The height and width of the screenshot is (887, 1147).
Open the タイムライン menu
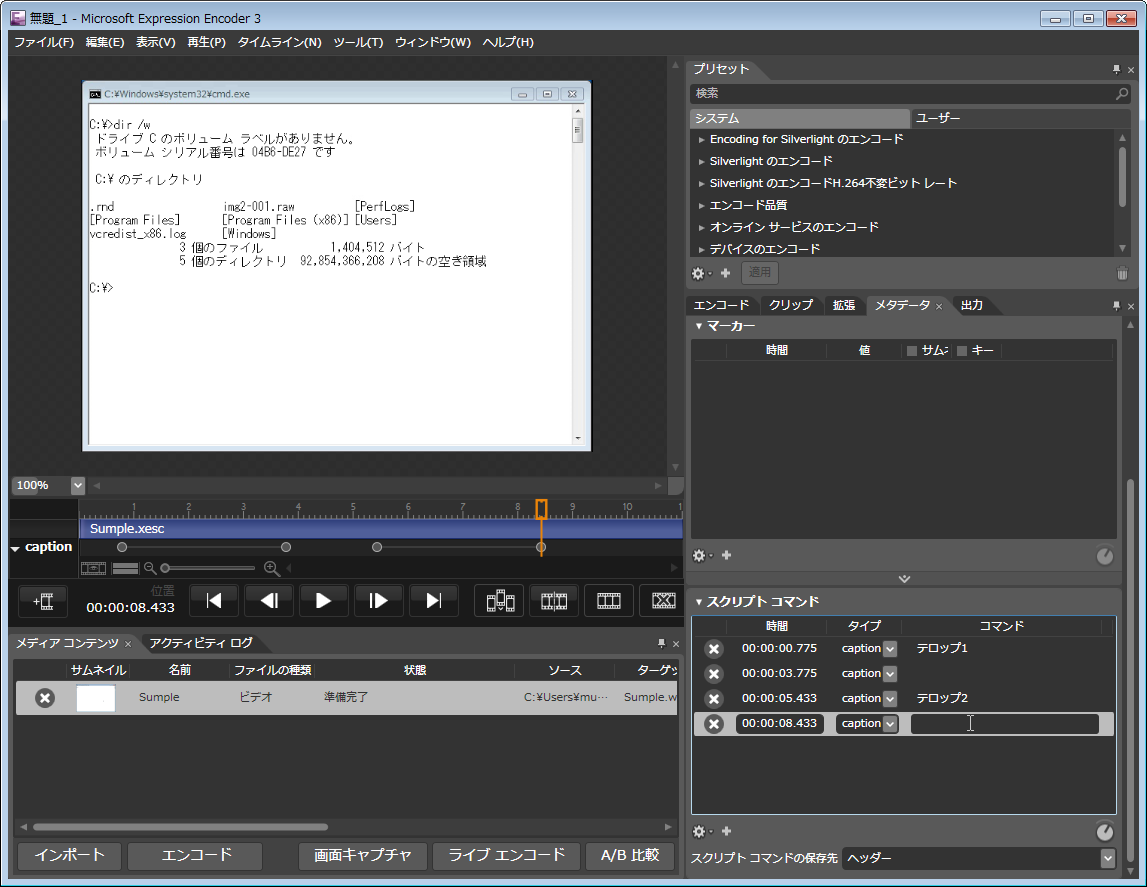[x=279, y=42]
